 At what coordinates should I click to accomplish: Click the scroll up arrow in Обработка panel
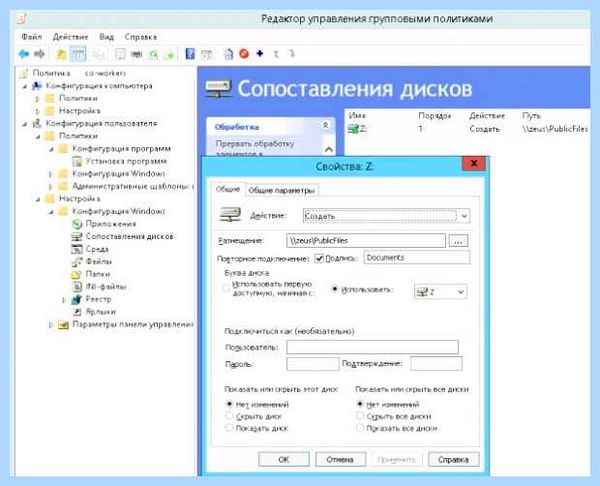click(x=328, y=149)
